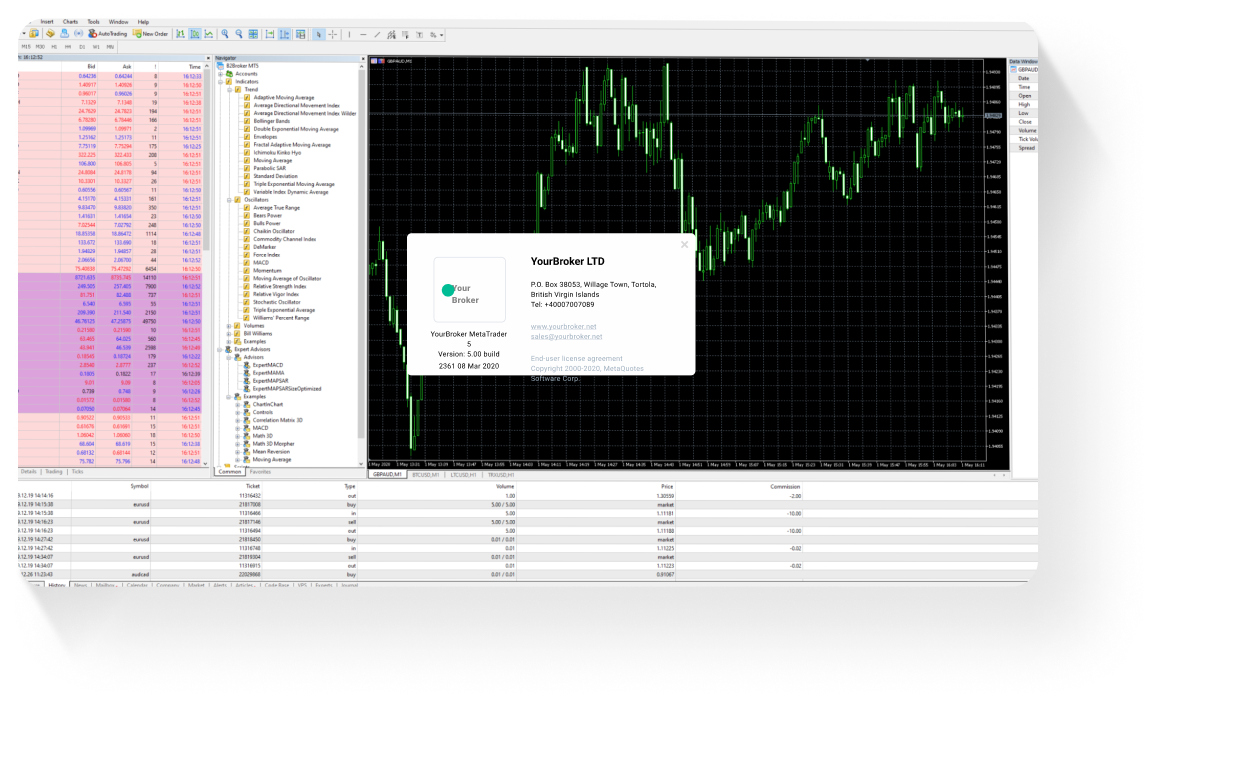
Task: Open the End-user license agreement link
Action: tap(576, 358)
